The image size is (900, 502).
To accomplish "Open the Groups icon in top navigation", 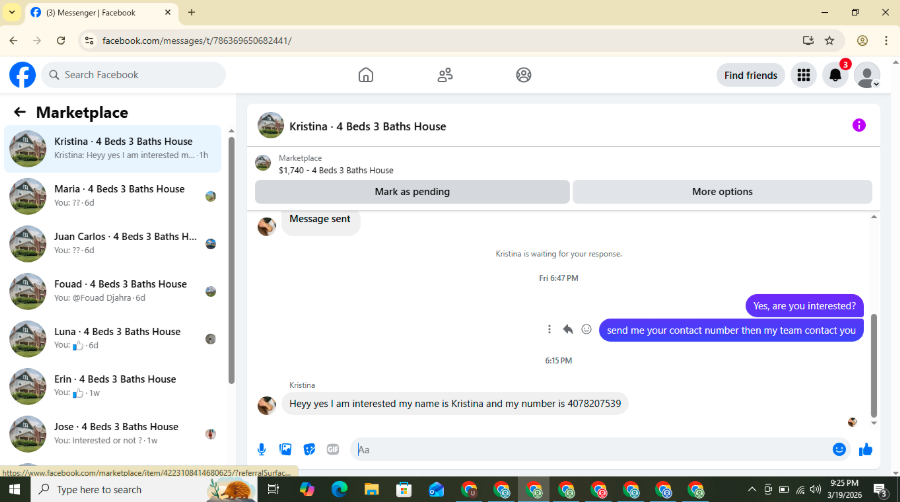I will pyautogui.click(x=523, y=75).
